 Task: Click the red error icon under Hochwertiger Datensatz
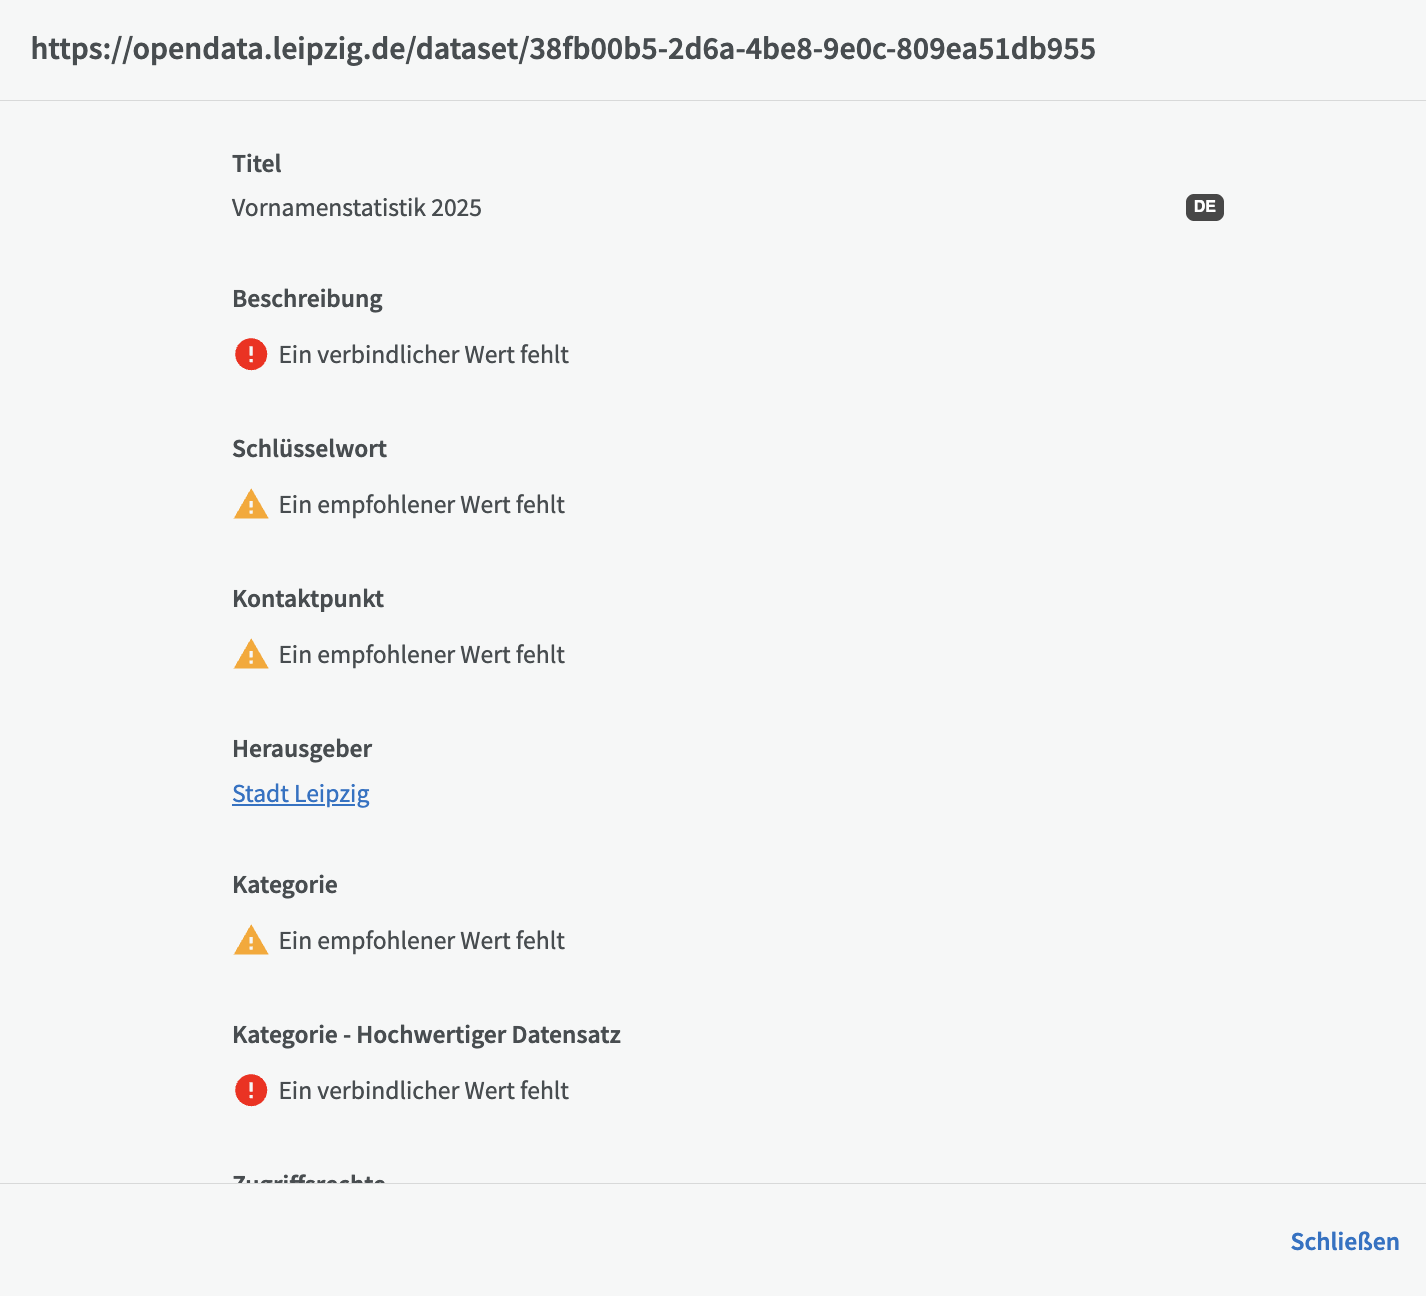[250, 1091]
